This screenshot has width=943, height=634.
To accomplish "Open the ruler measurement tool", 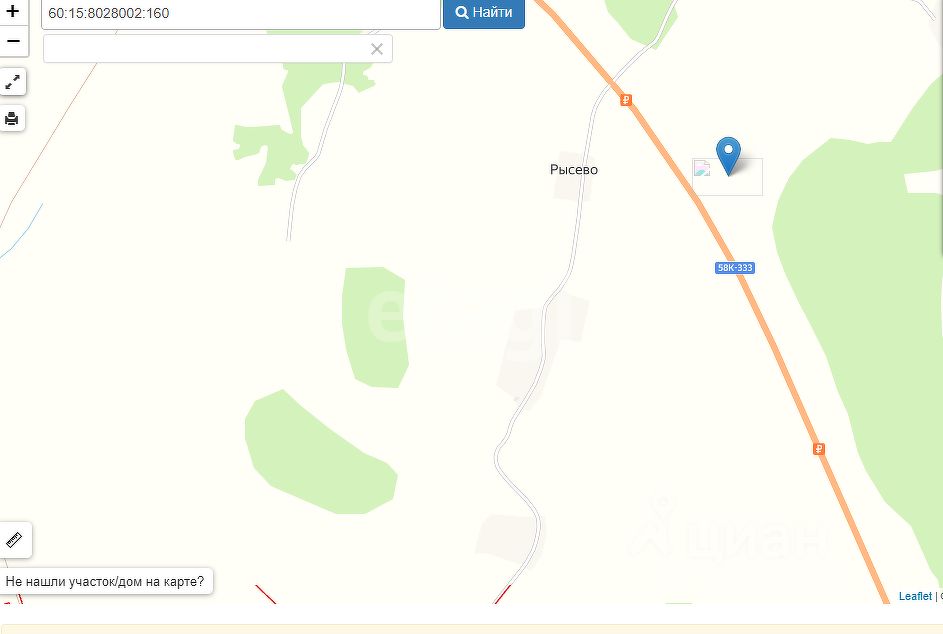I will click(x=14, y=540).
